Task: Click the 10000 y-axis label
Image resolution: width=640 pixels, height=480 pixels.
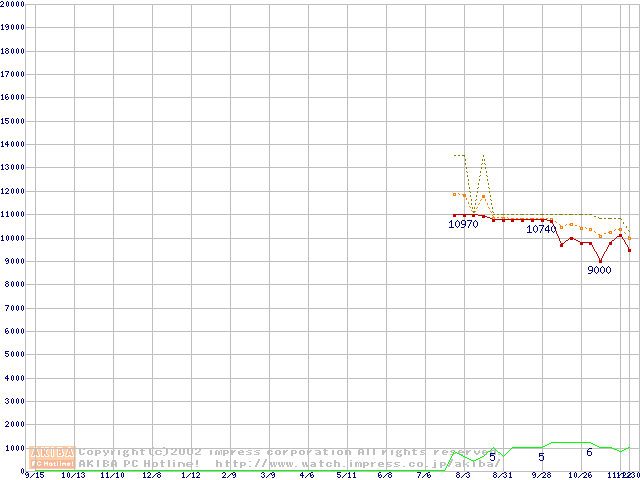Action: (x=13, y=238)
